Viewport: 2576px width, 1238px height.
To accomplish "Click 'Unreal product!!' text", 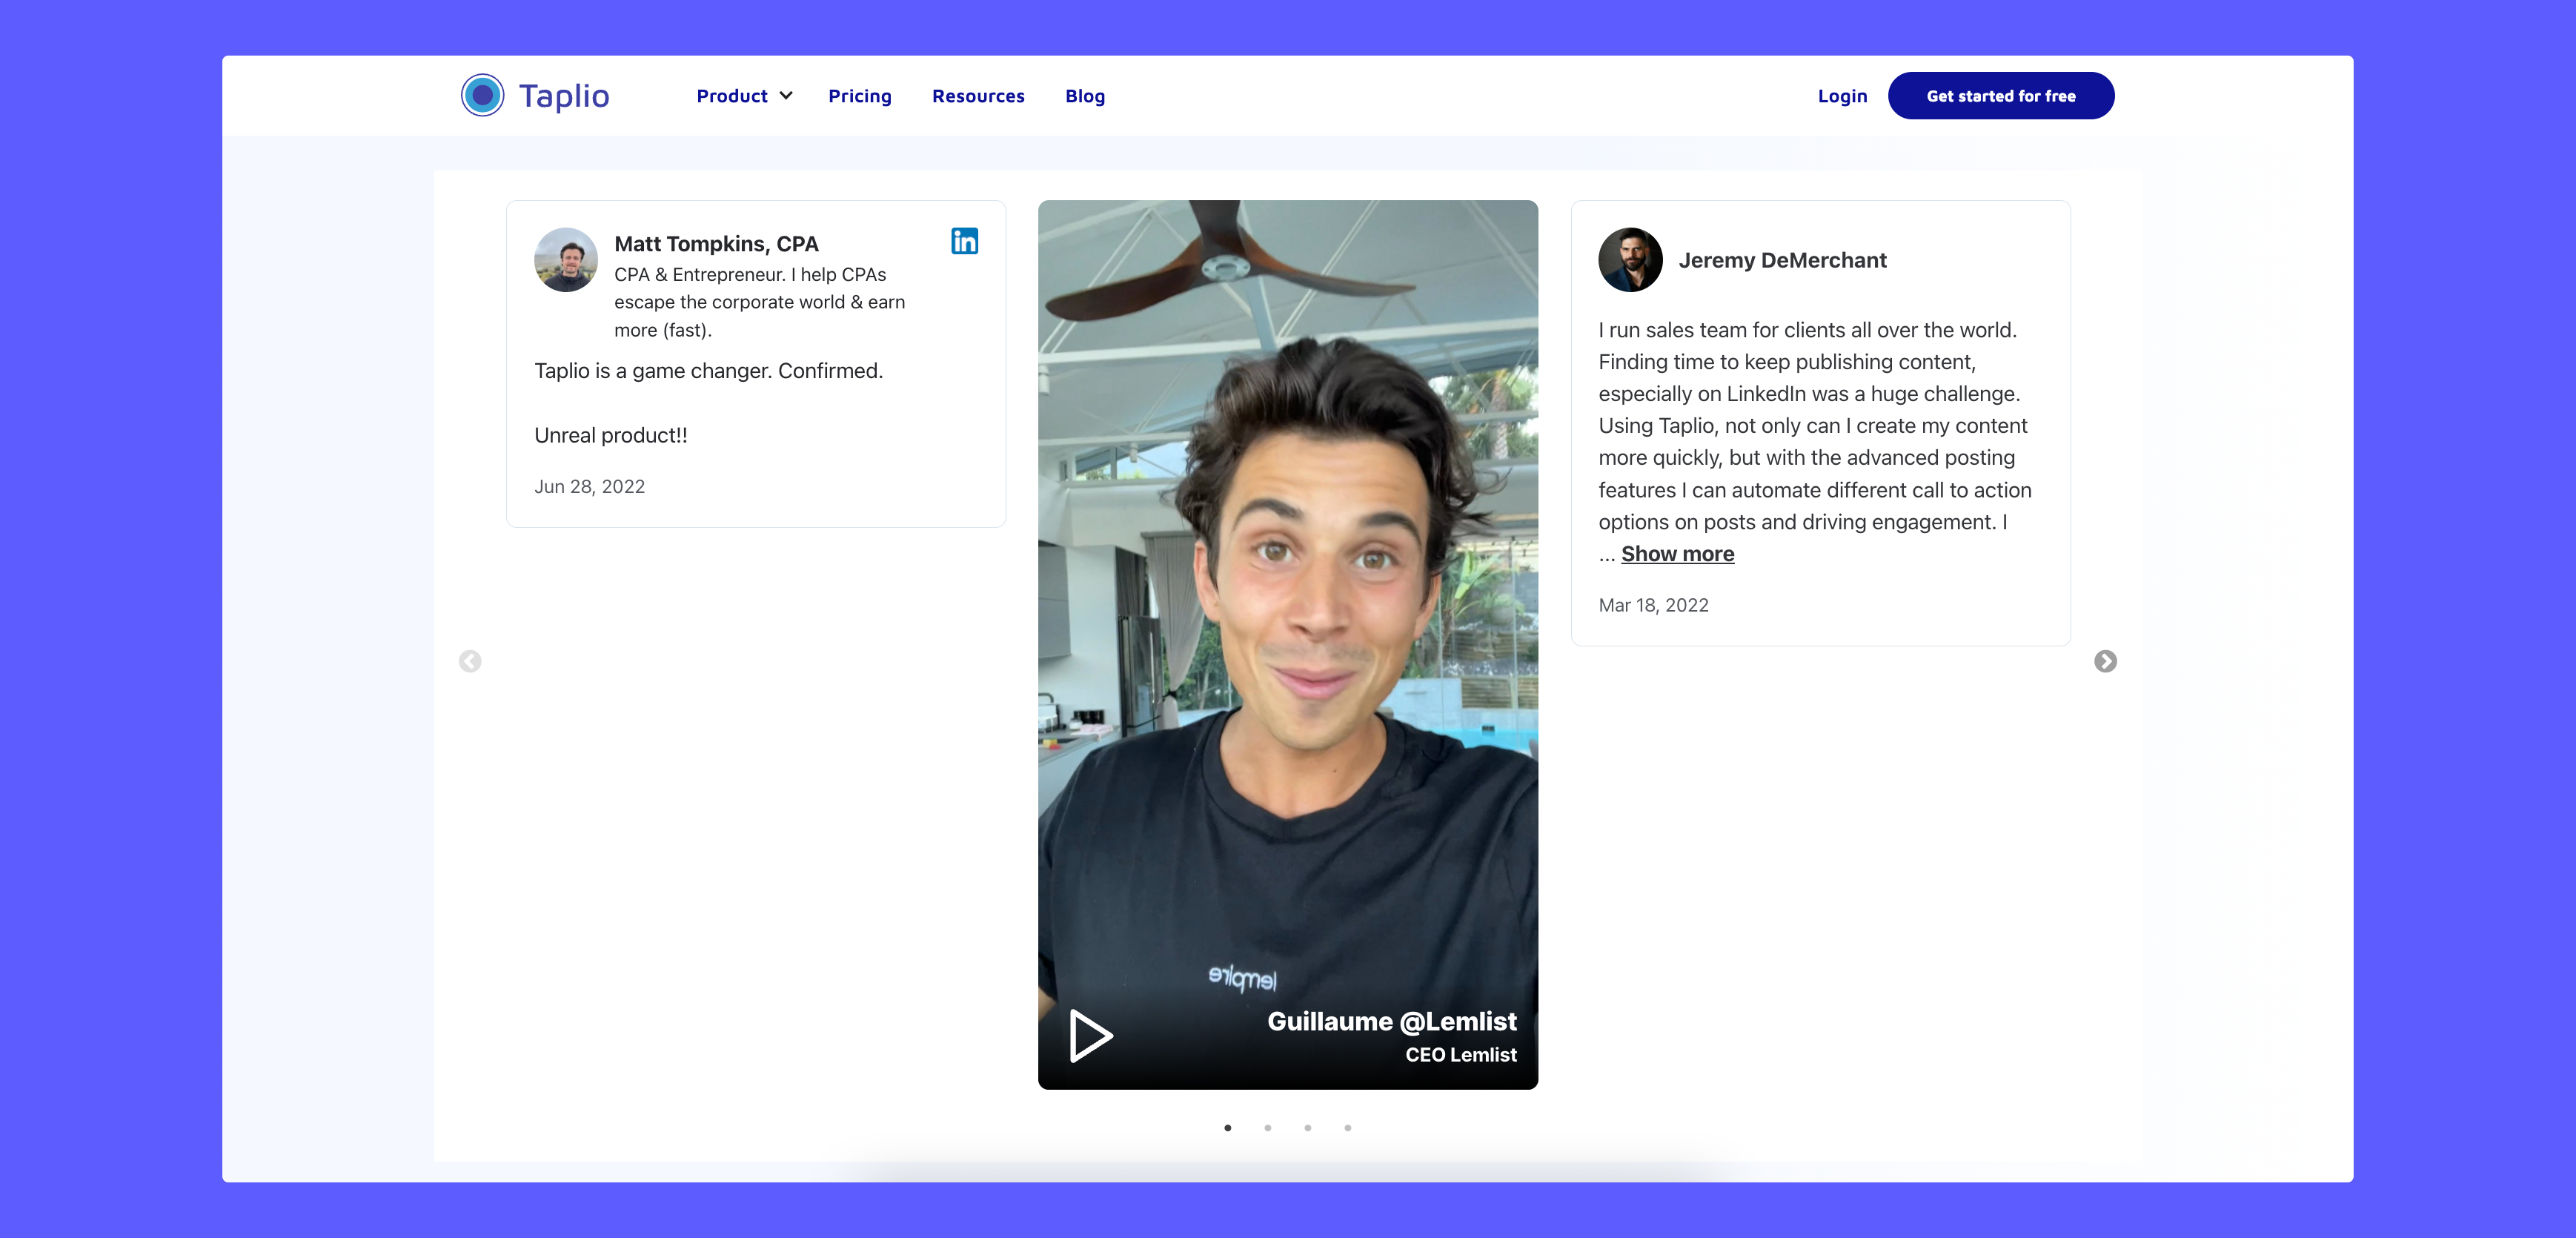I will pos(611,436).
